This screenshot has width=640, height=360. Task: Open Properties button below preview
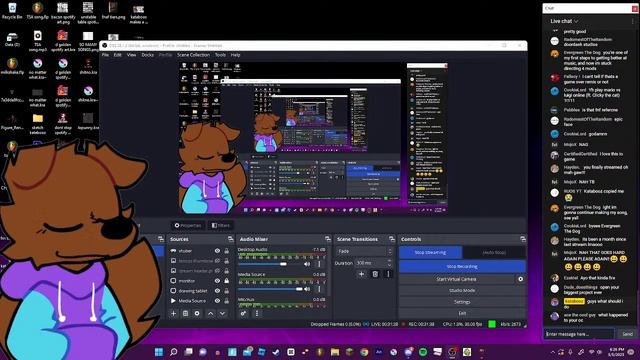click(188, 225)
